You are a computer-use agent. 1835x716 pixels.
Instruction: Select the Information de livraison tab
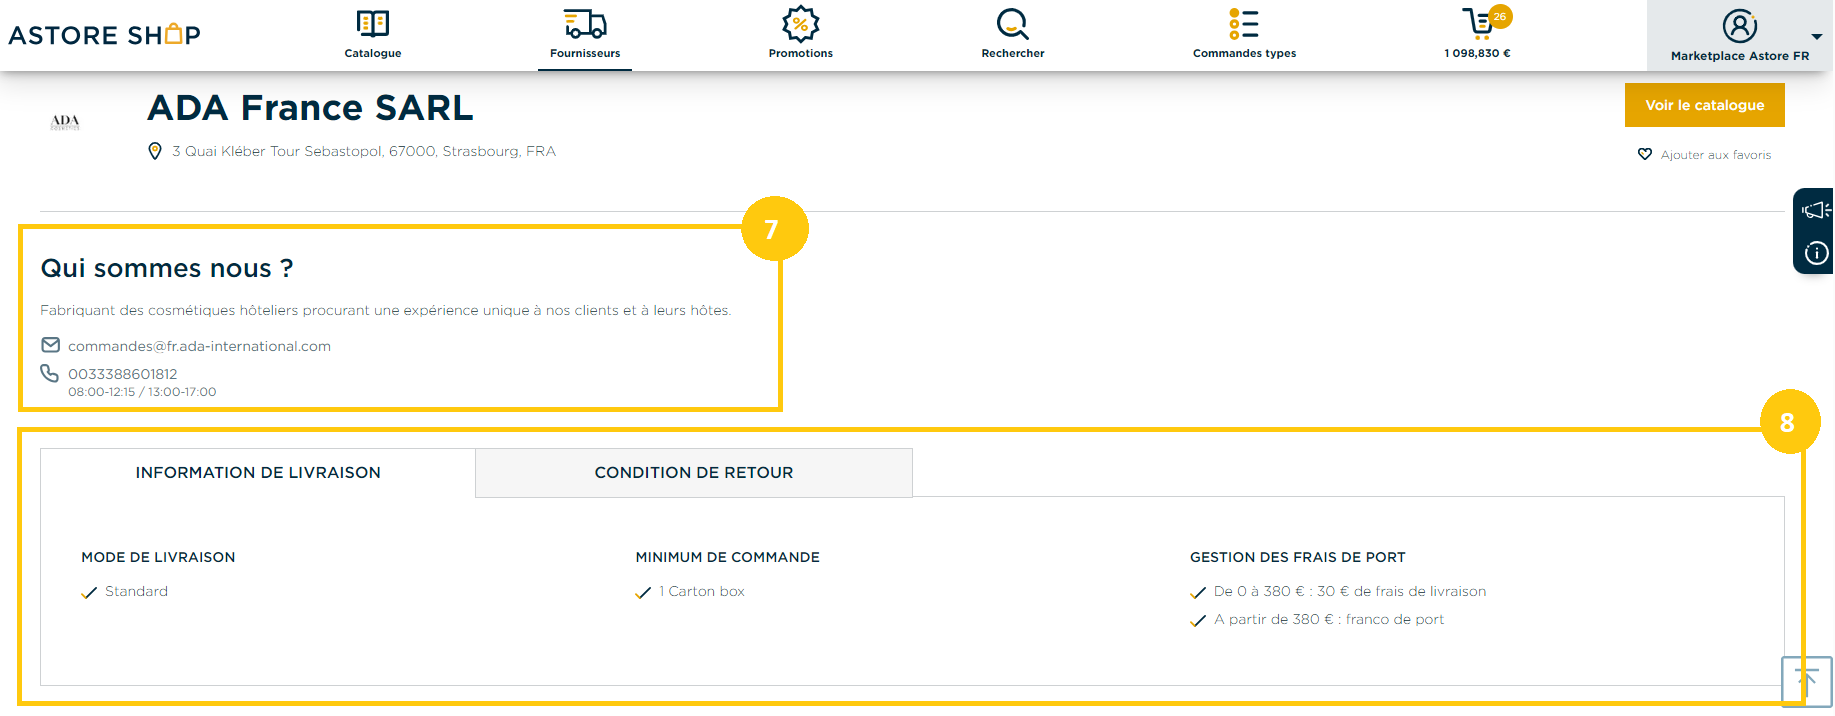tap(258, 473)
